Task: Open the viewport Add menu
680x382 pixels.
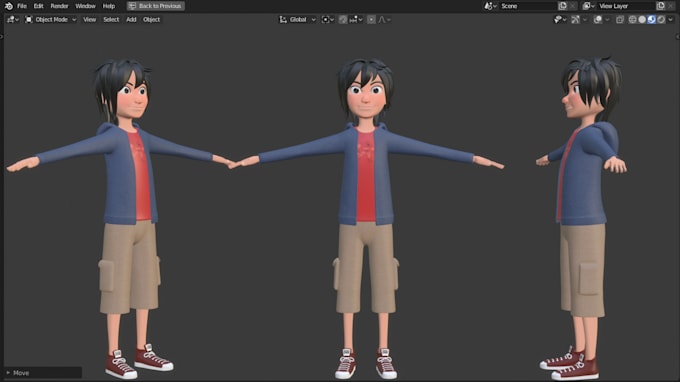Action: [x=131, y=20]
